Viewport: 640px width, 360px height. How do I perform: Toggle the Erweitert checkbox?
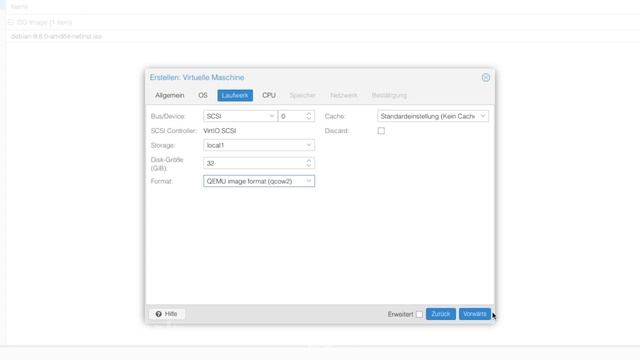(x=419, y=314)
